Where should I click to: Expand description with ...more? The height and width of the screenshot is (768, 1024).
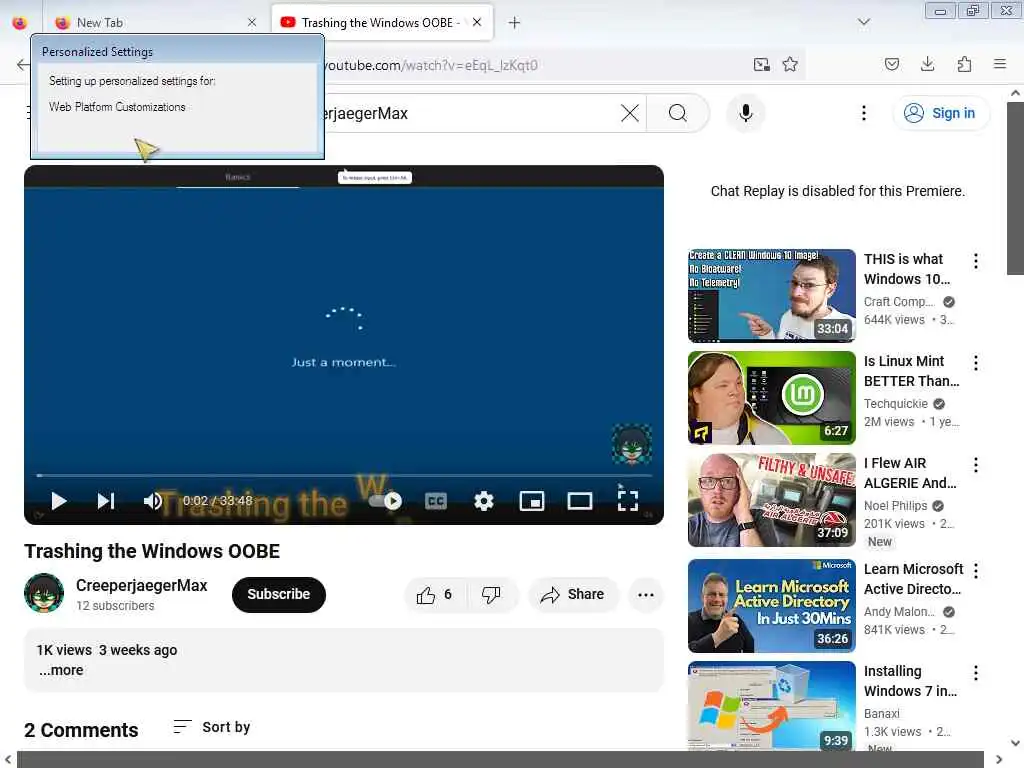click(61, 670)
